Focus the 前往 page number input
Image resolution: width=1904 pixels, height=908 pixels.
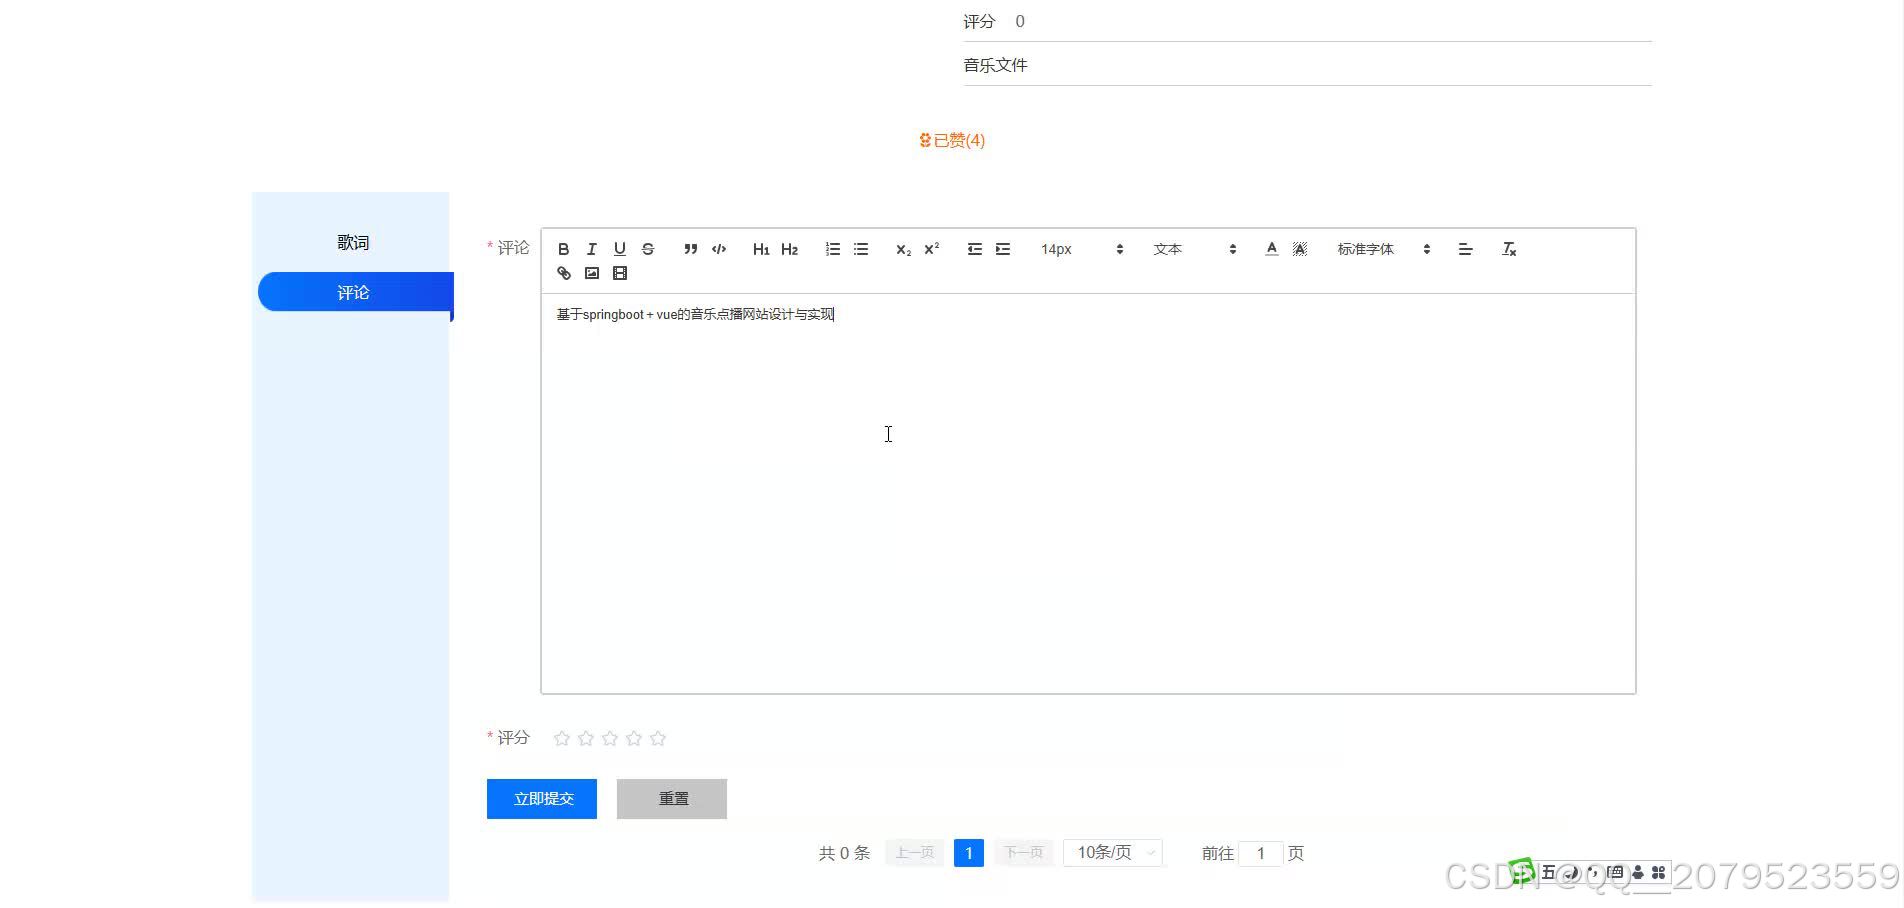click(x=1261, y=853)
